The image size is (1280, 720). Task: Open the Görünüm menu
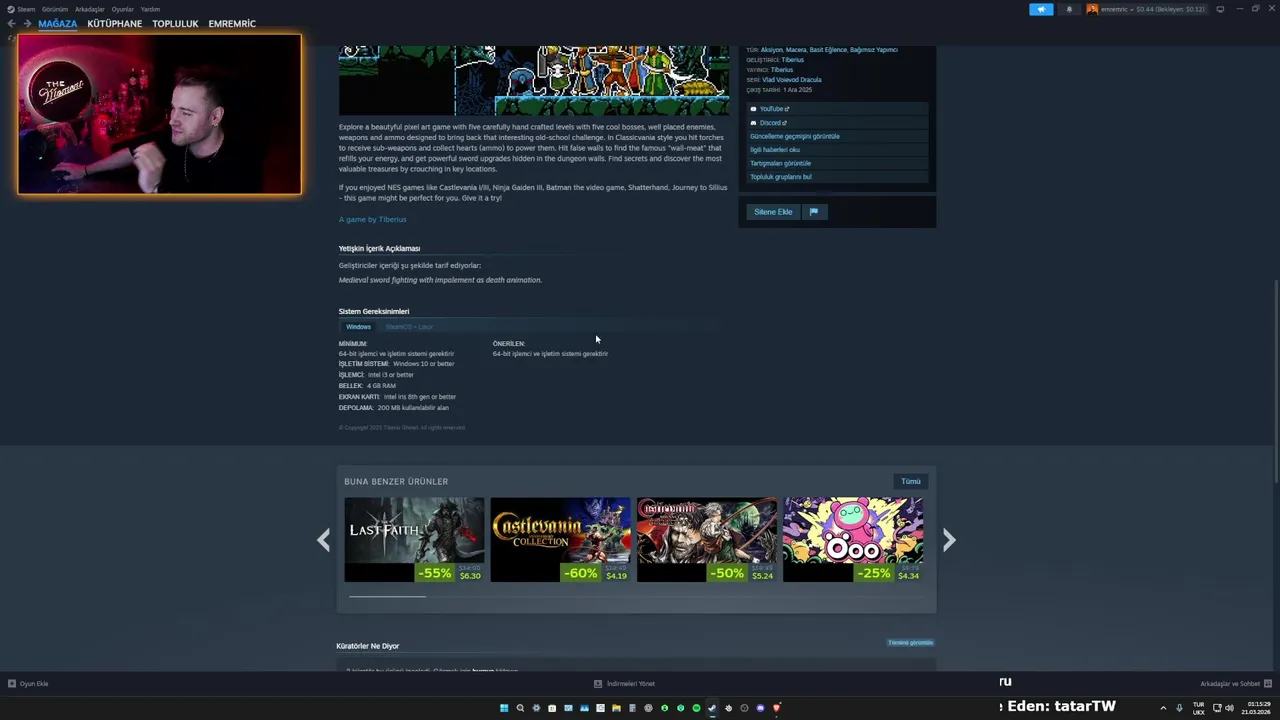[55, 9]
